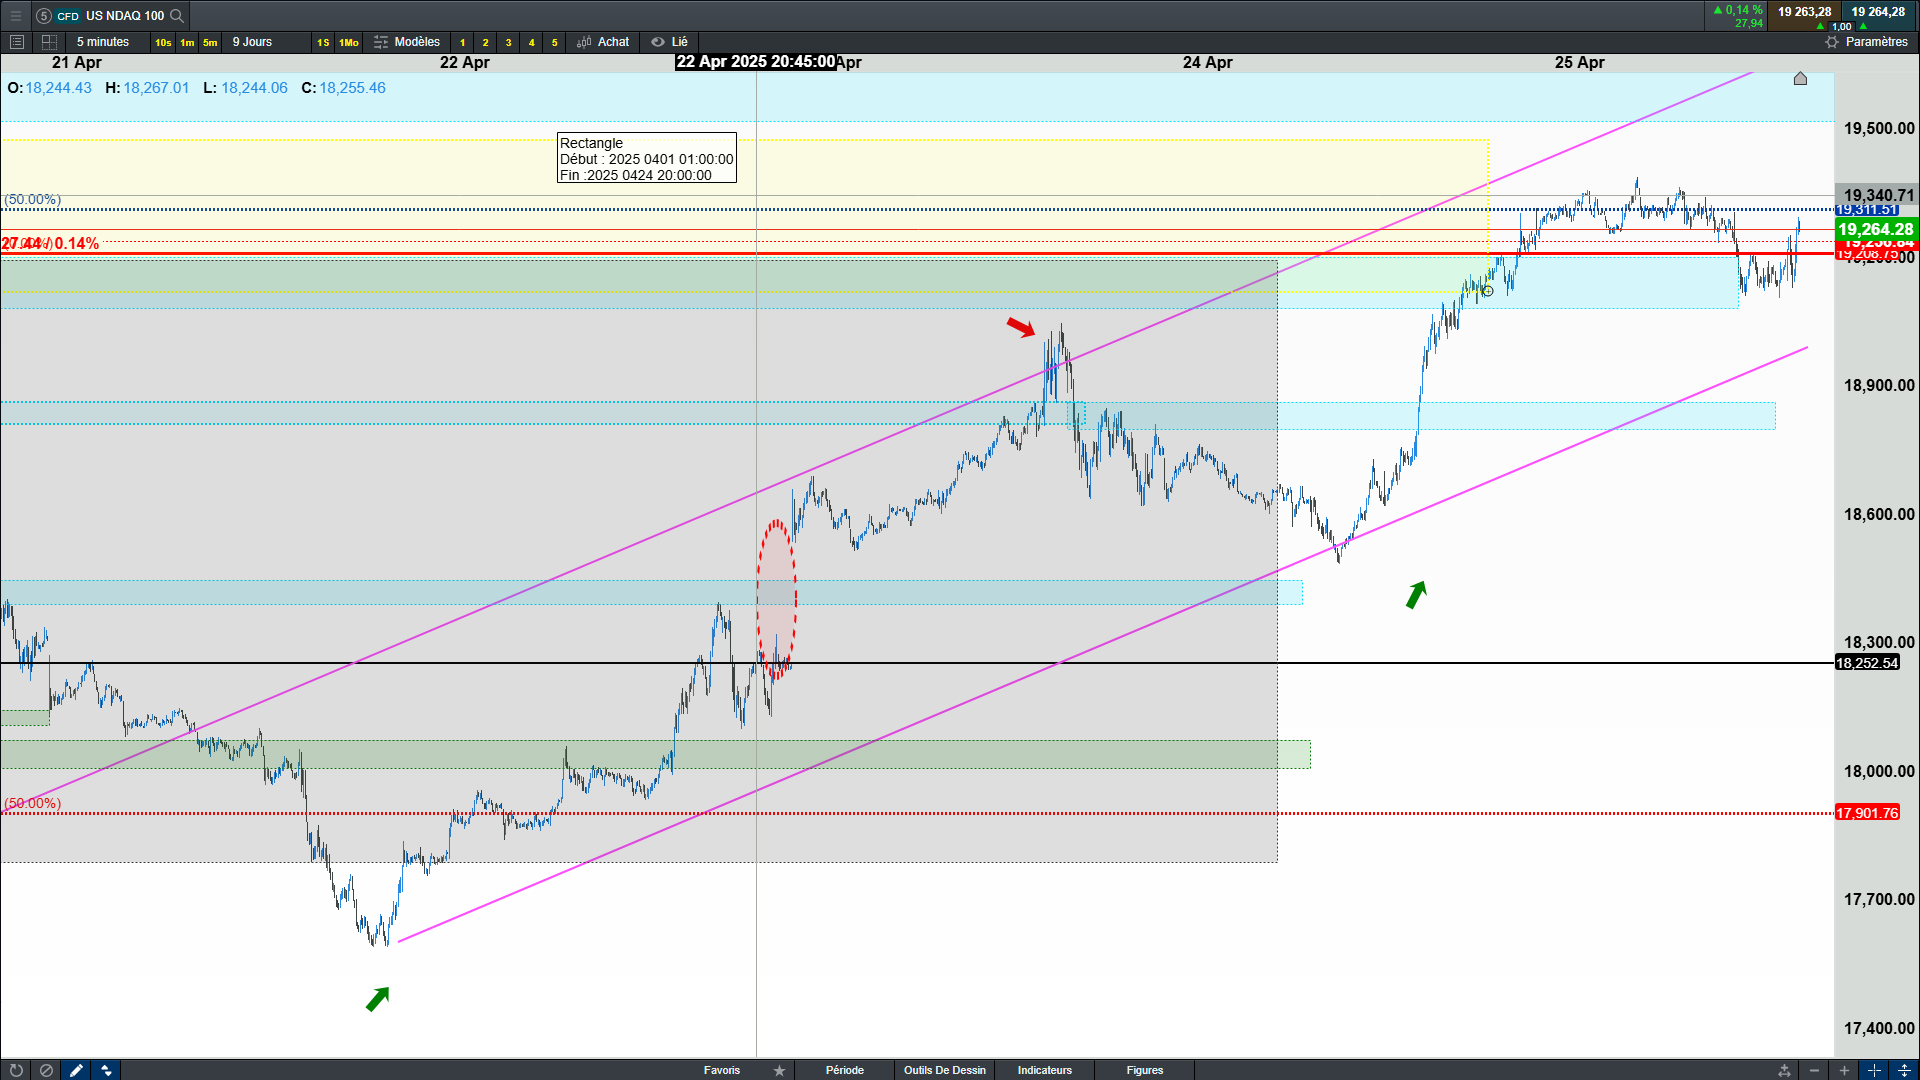Click the 19,500.00 price axis label
The image size is (1920, 1080).
[1879, 128]
